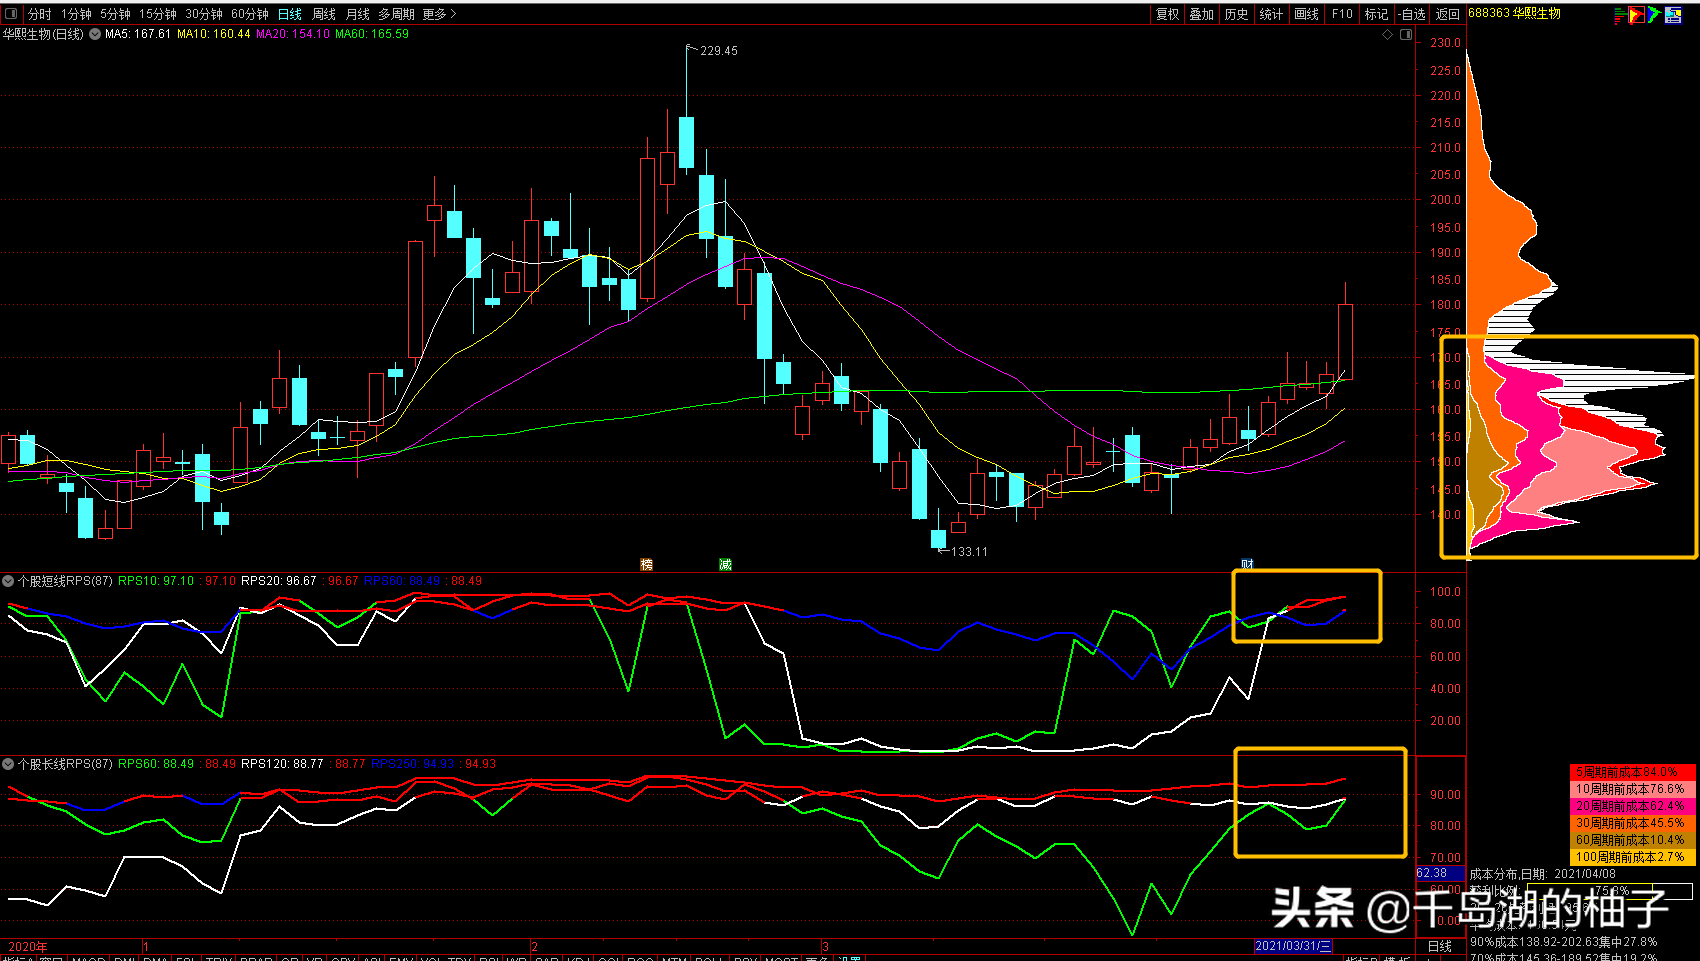This screenshot has height=961, width=1700.
Task: Switch to 分时 intraday view
Action: click(x=39, y=14)
